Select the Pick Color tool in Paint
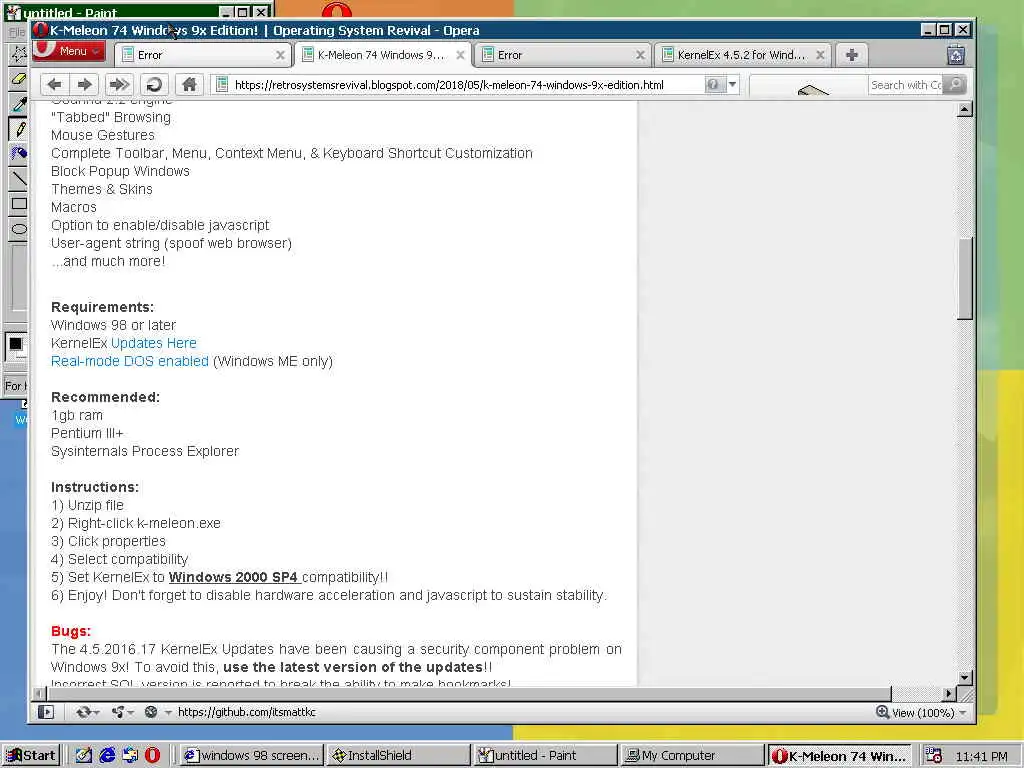 18,104
